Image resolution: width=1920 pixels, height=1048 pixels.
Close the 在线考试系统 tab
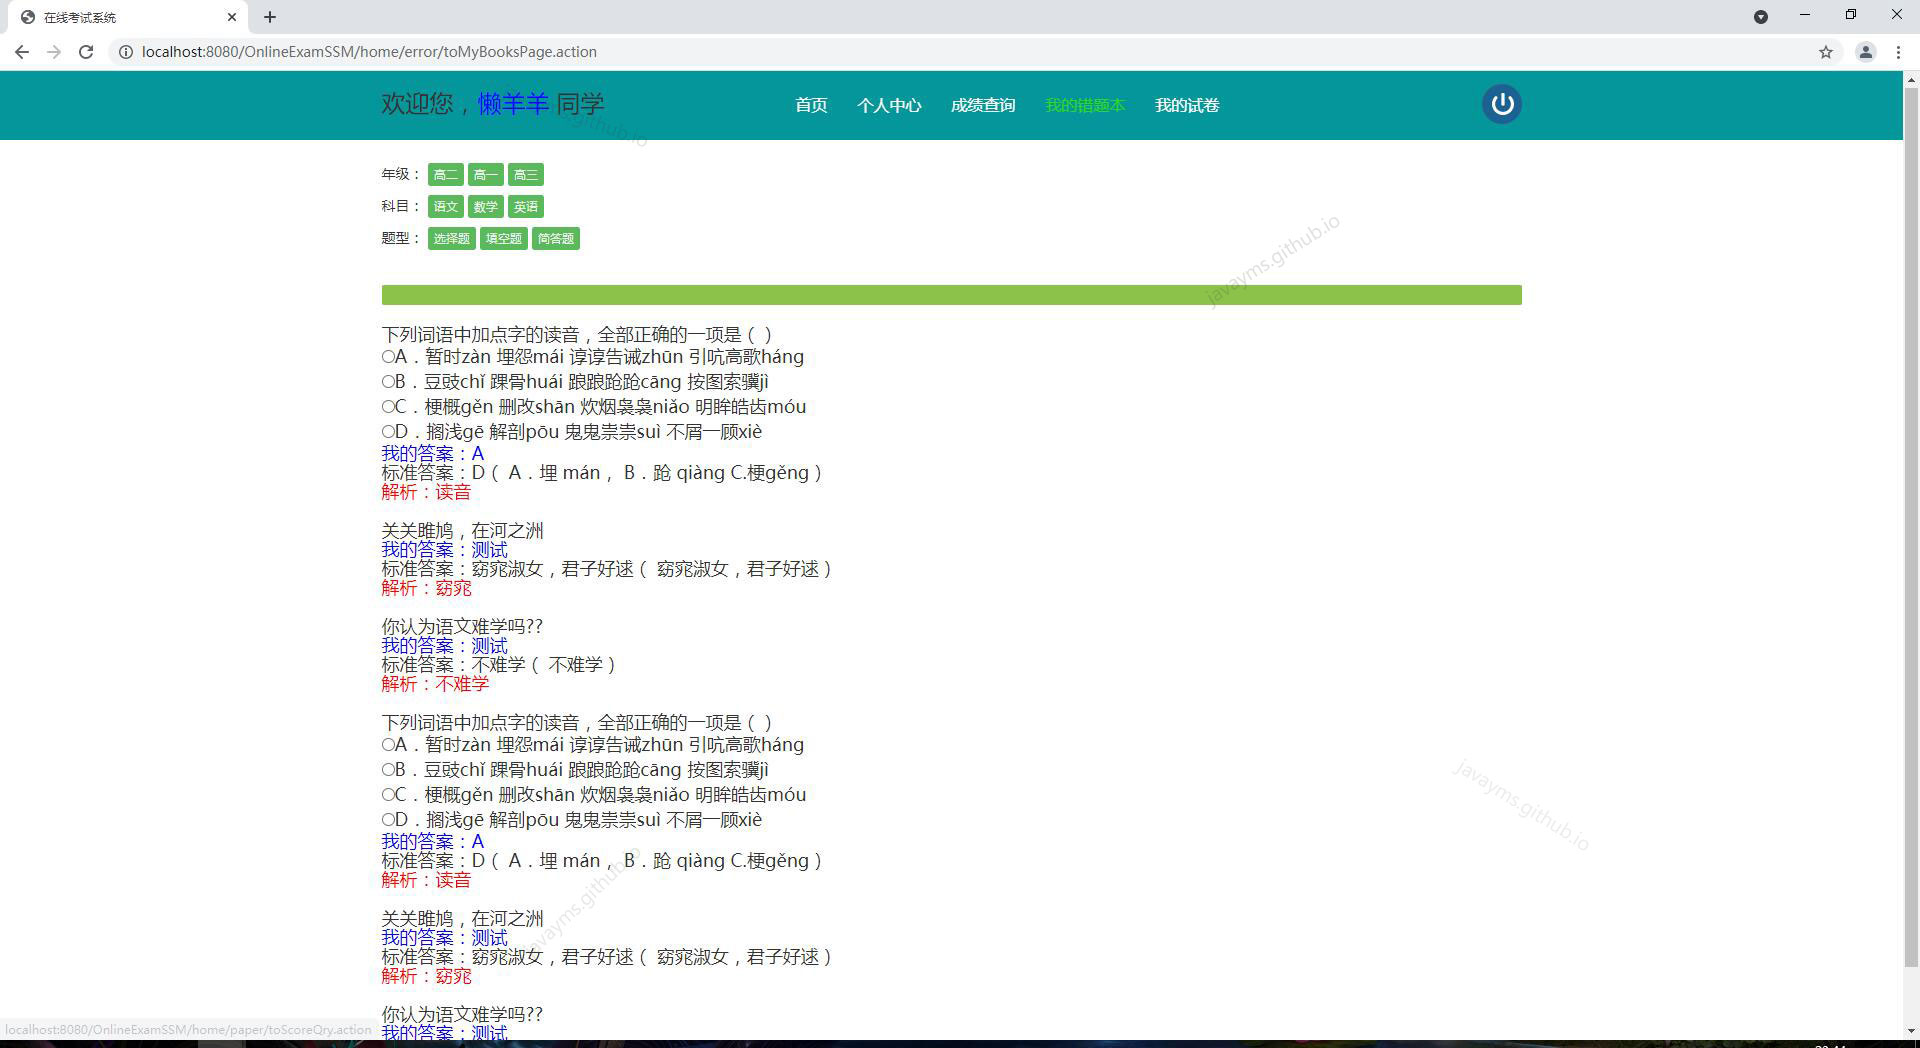tap(232, 17)
